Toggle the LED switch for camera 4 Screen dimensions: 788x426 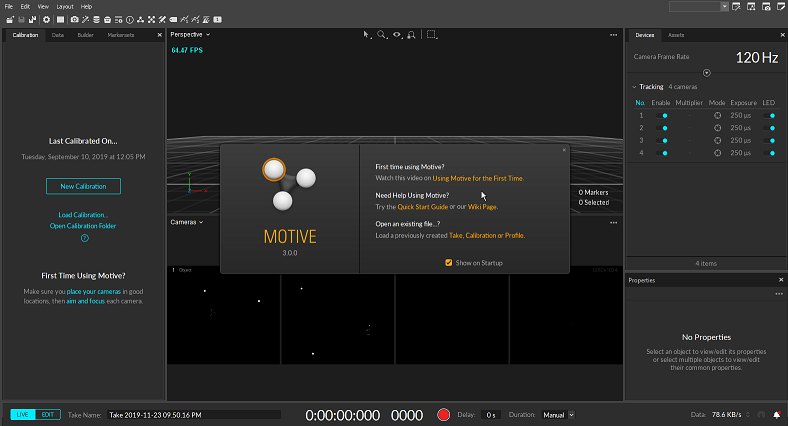click(770, 152)
